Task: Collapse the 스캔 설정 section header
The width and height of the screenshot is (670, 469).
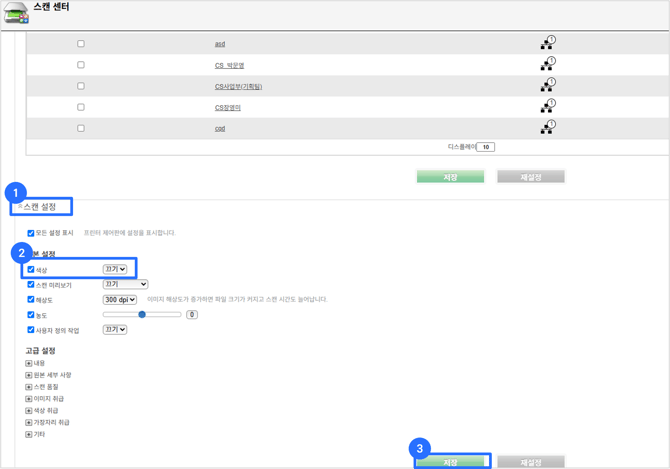Action: click(x=37, y=207)
